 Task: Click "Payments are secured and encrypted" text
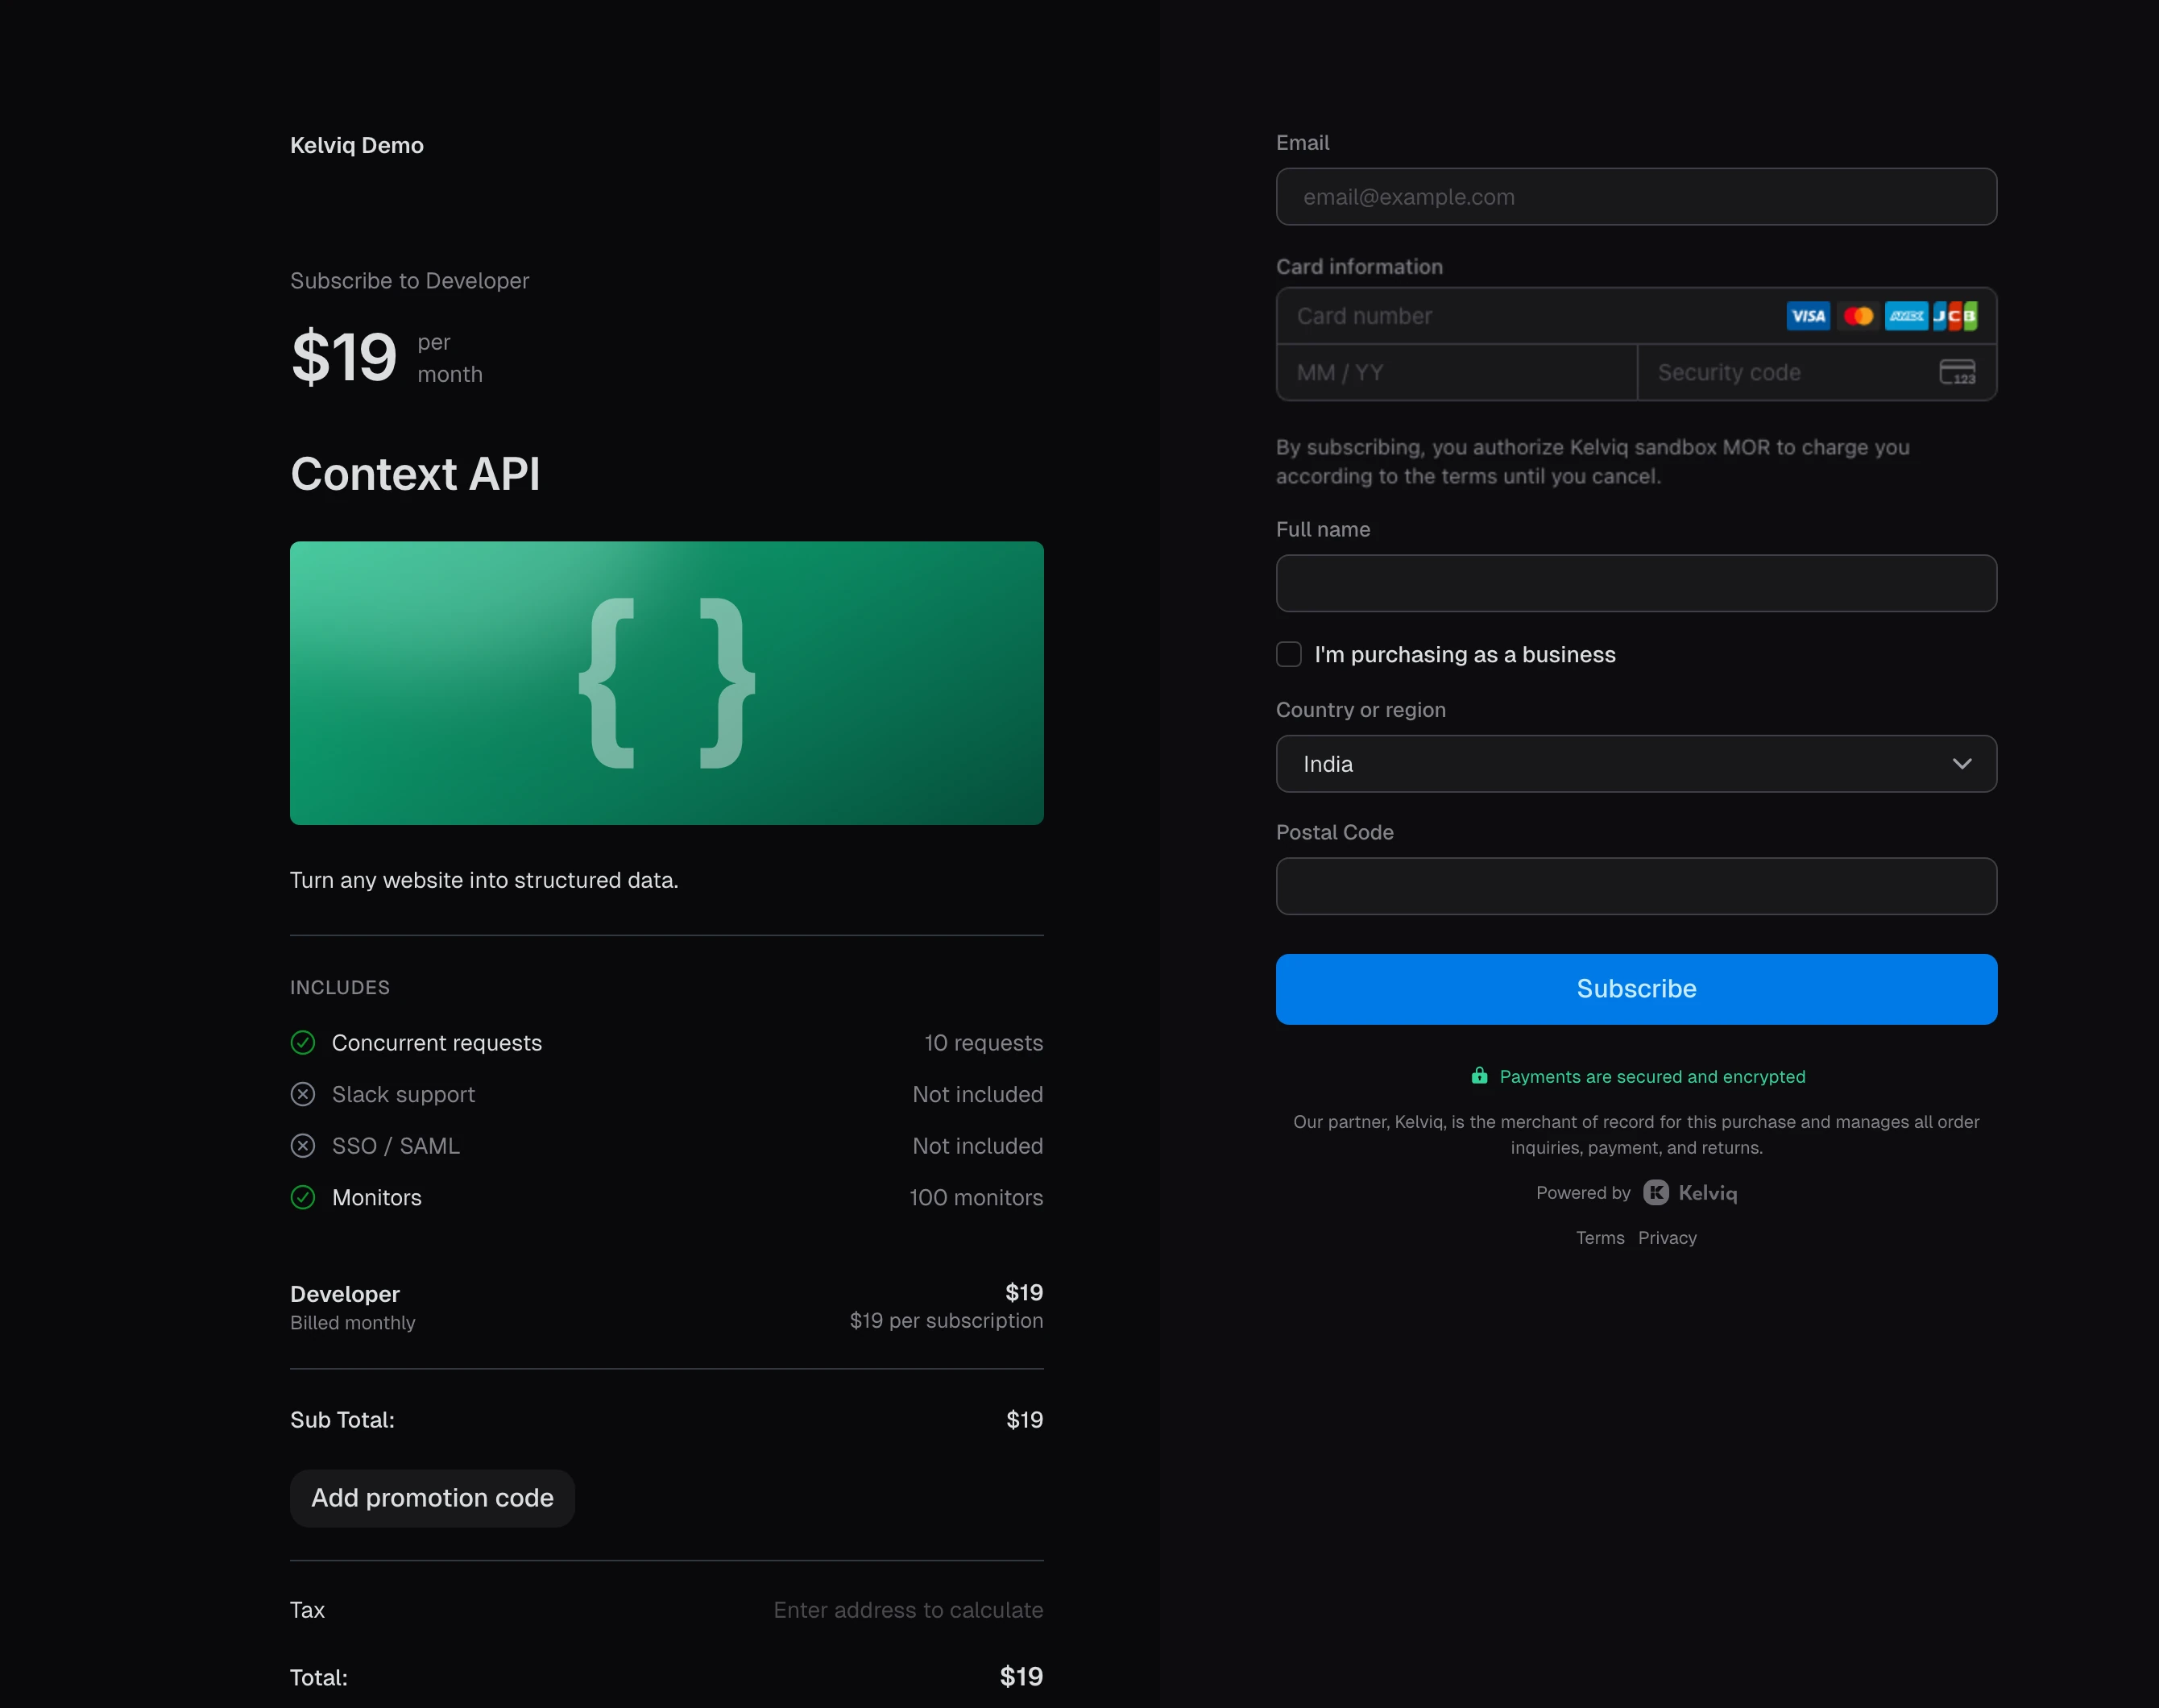pos(1652,1077)
